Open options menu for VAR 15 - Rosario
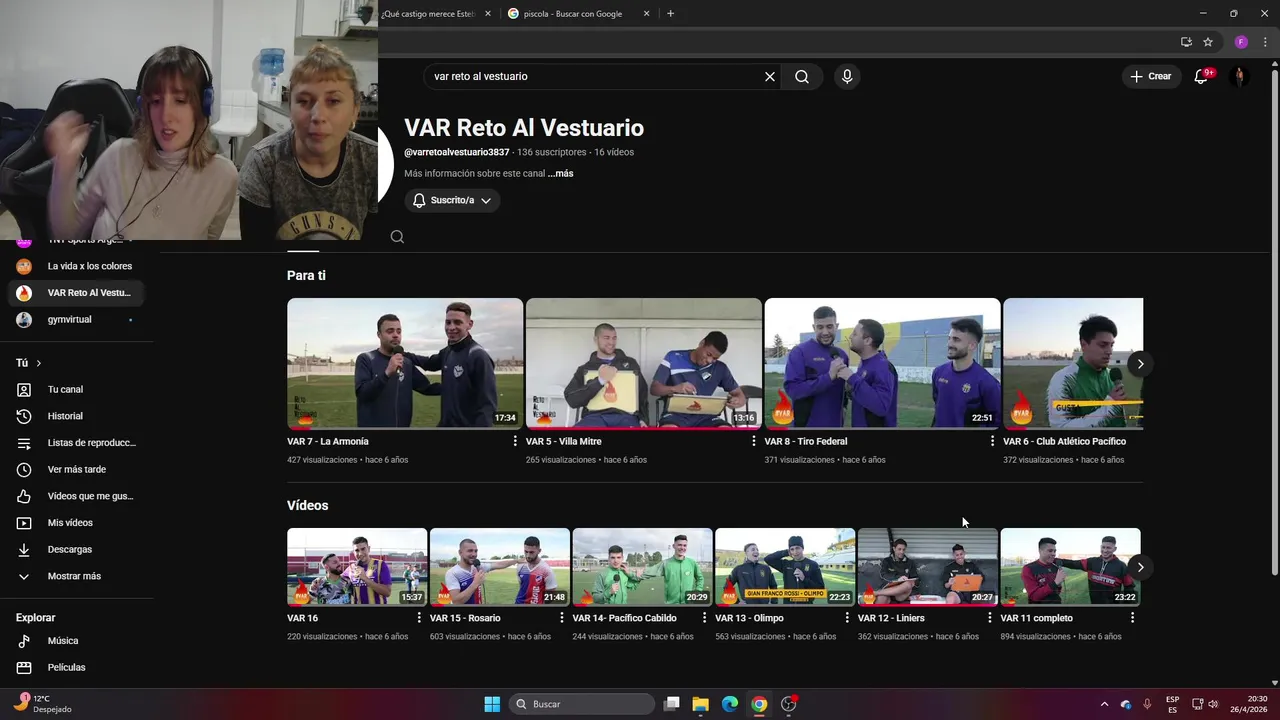 (x=562, y=618)
